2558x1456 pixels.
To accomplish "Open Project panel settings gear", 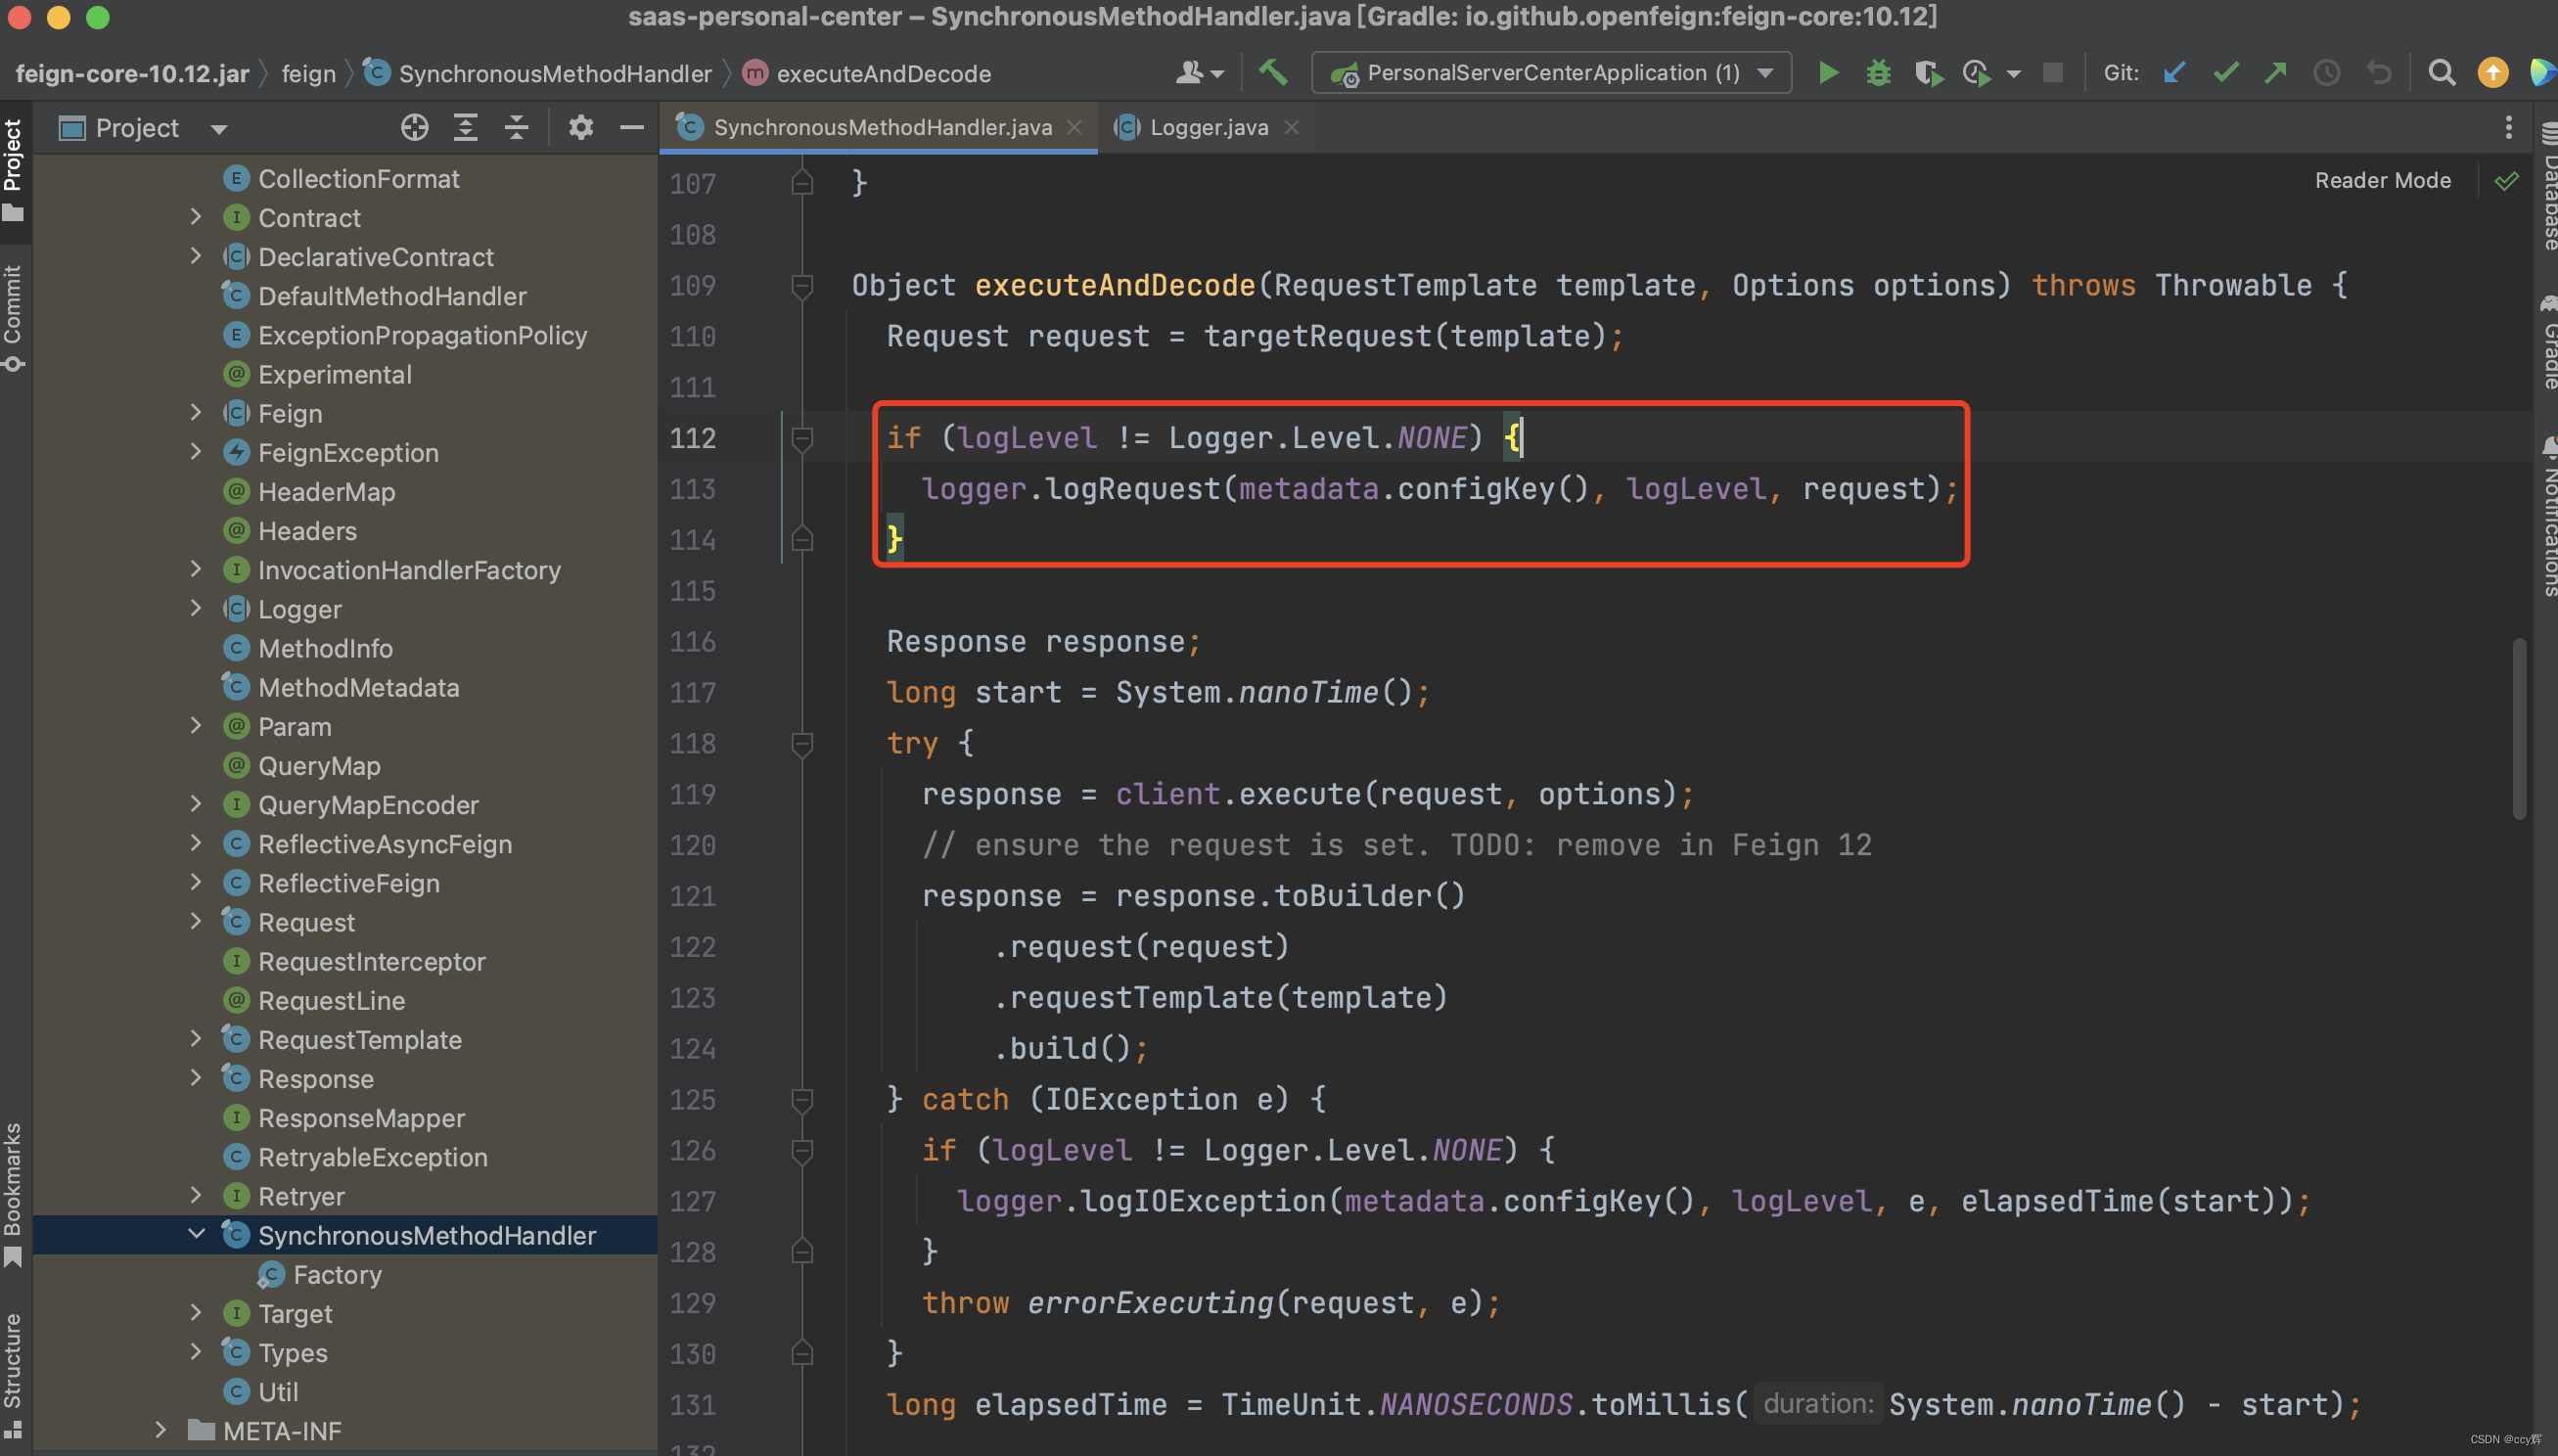I will click(580, 128).
